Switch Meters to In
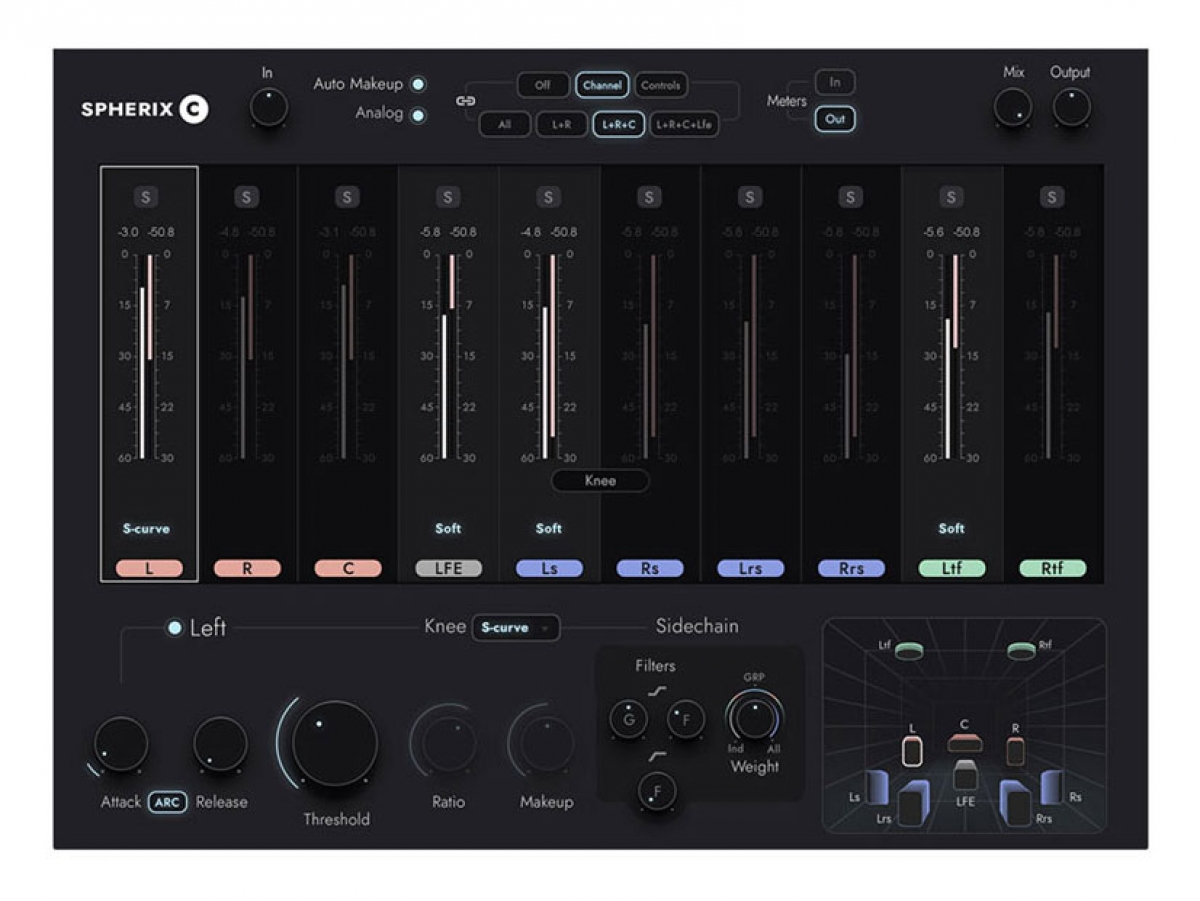 point(835,83)
